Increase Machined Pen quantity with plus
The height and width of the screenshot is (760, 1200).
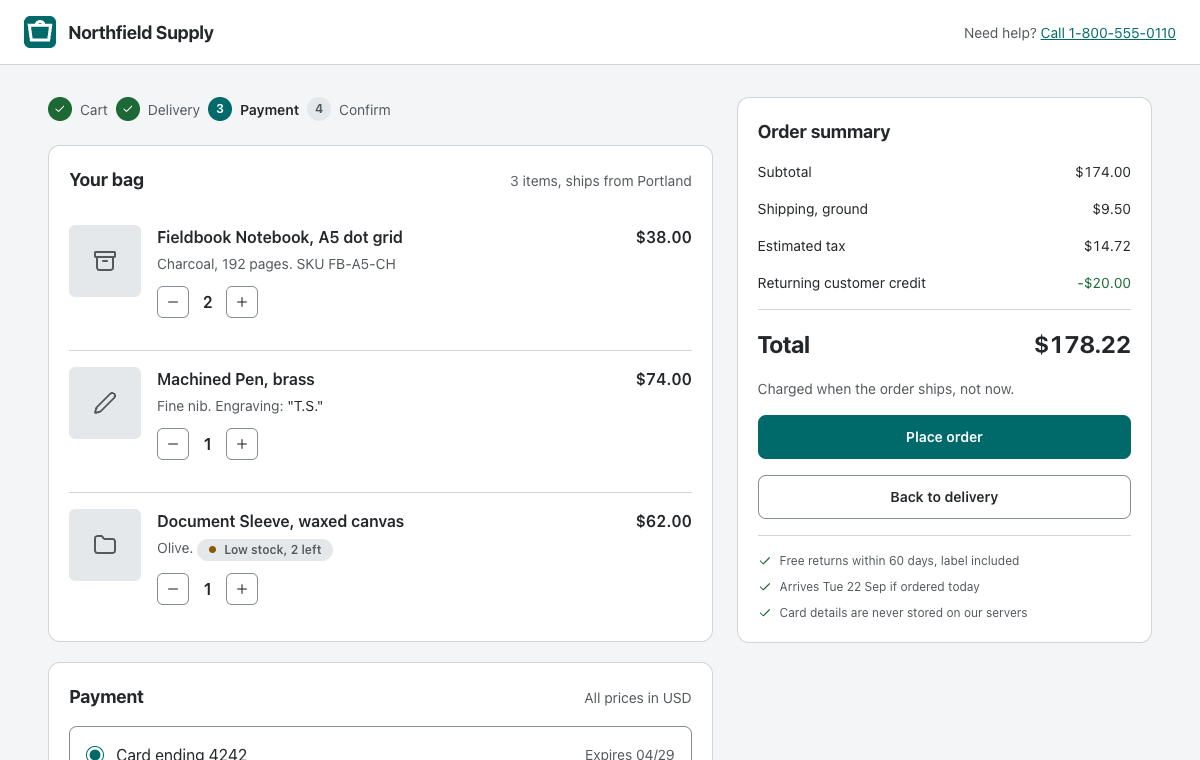coord(242,444)
